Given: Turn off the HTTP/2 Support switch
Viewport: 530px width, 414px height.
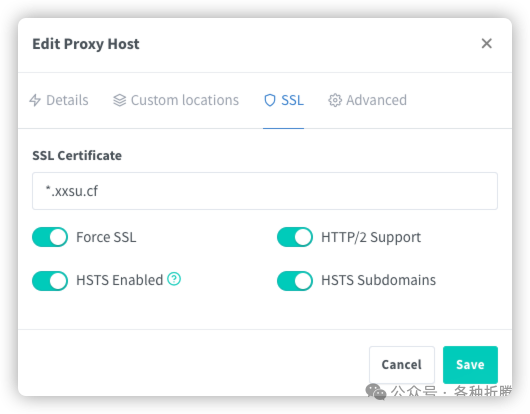Looking at the screenshot, I should (x=295, y=237).
